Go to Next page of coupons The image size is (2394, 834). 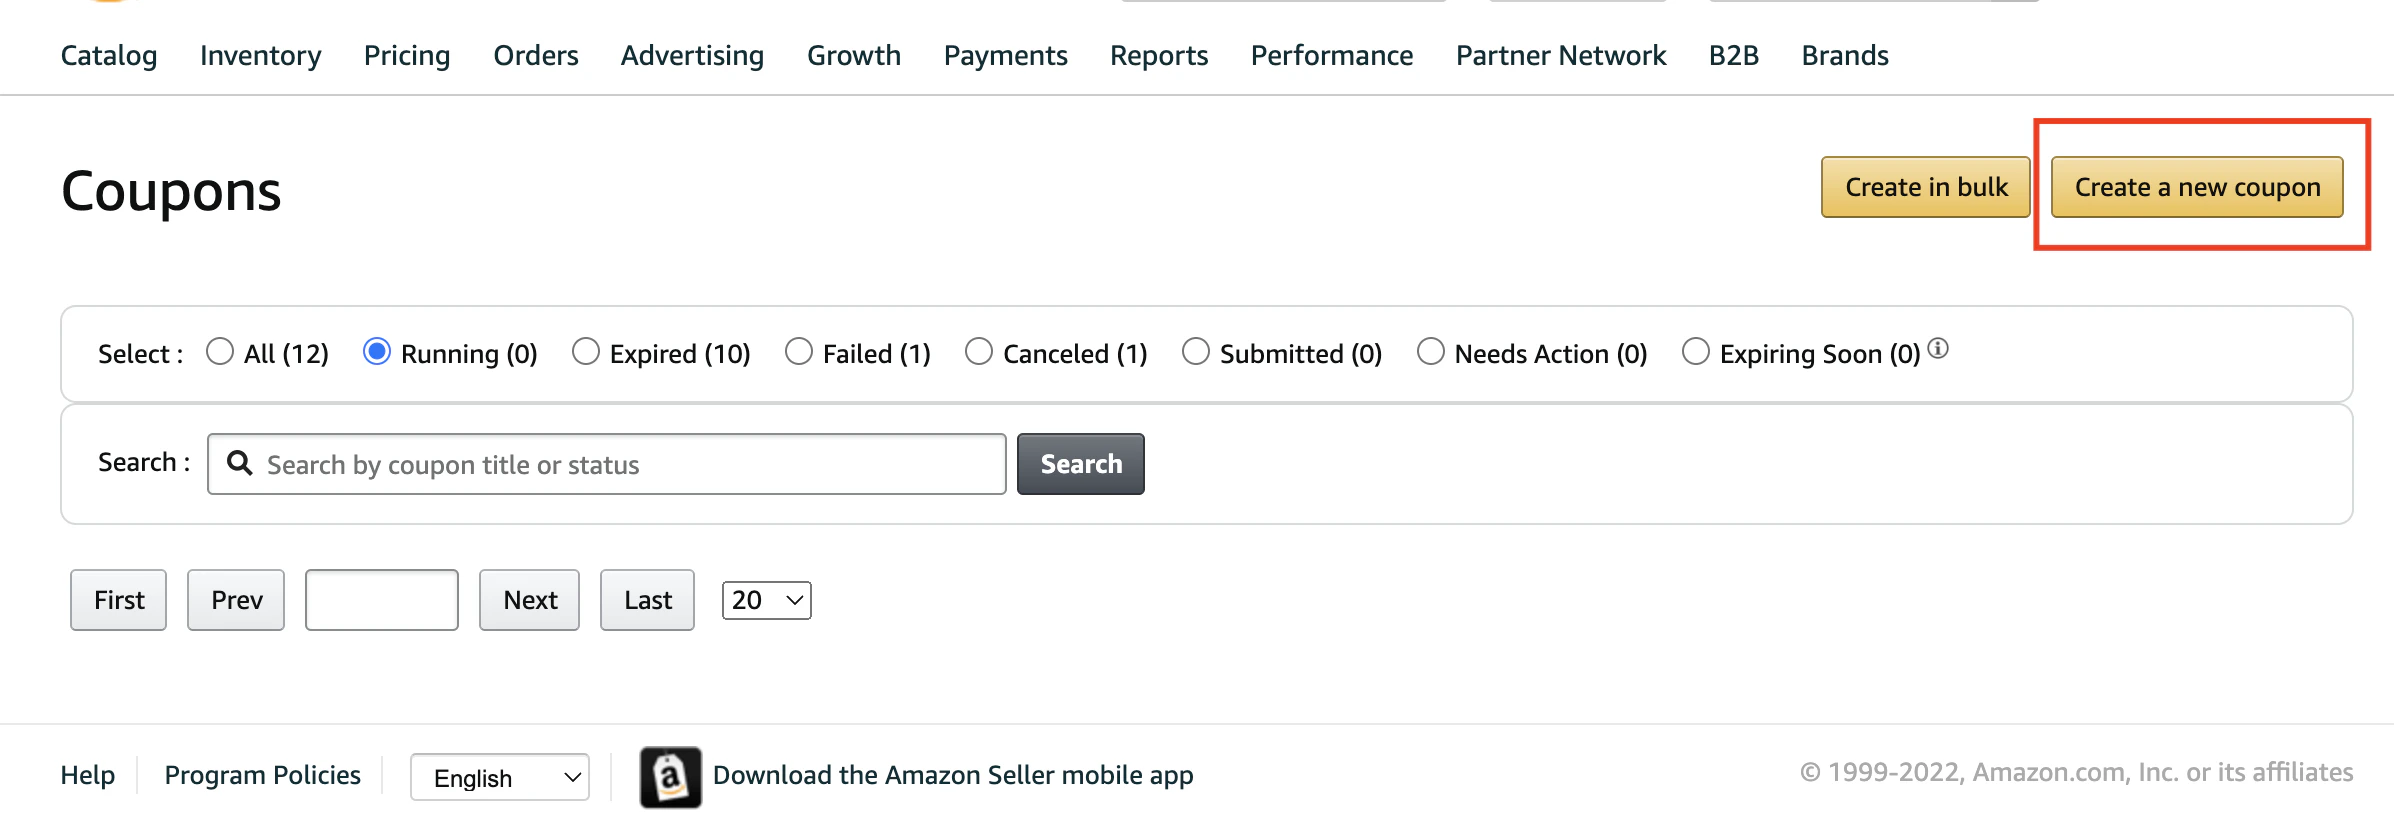click(x=529, y=600)
